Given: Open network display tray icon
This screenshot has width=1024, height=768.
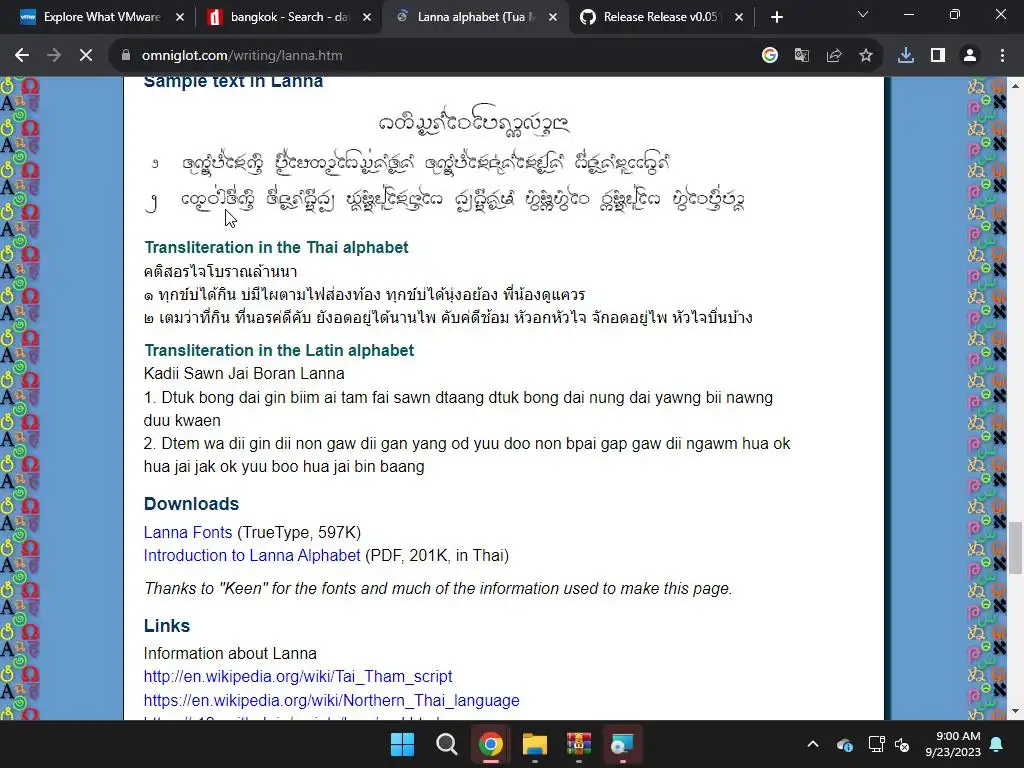Looking at the screenshot, I should click(x=876, y=744).
